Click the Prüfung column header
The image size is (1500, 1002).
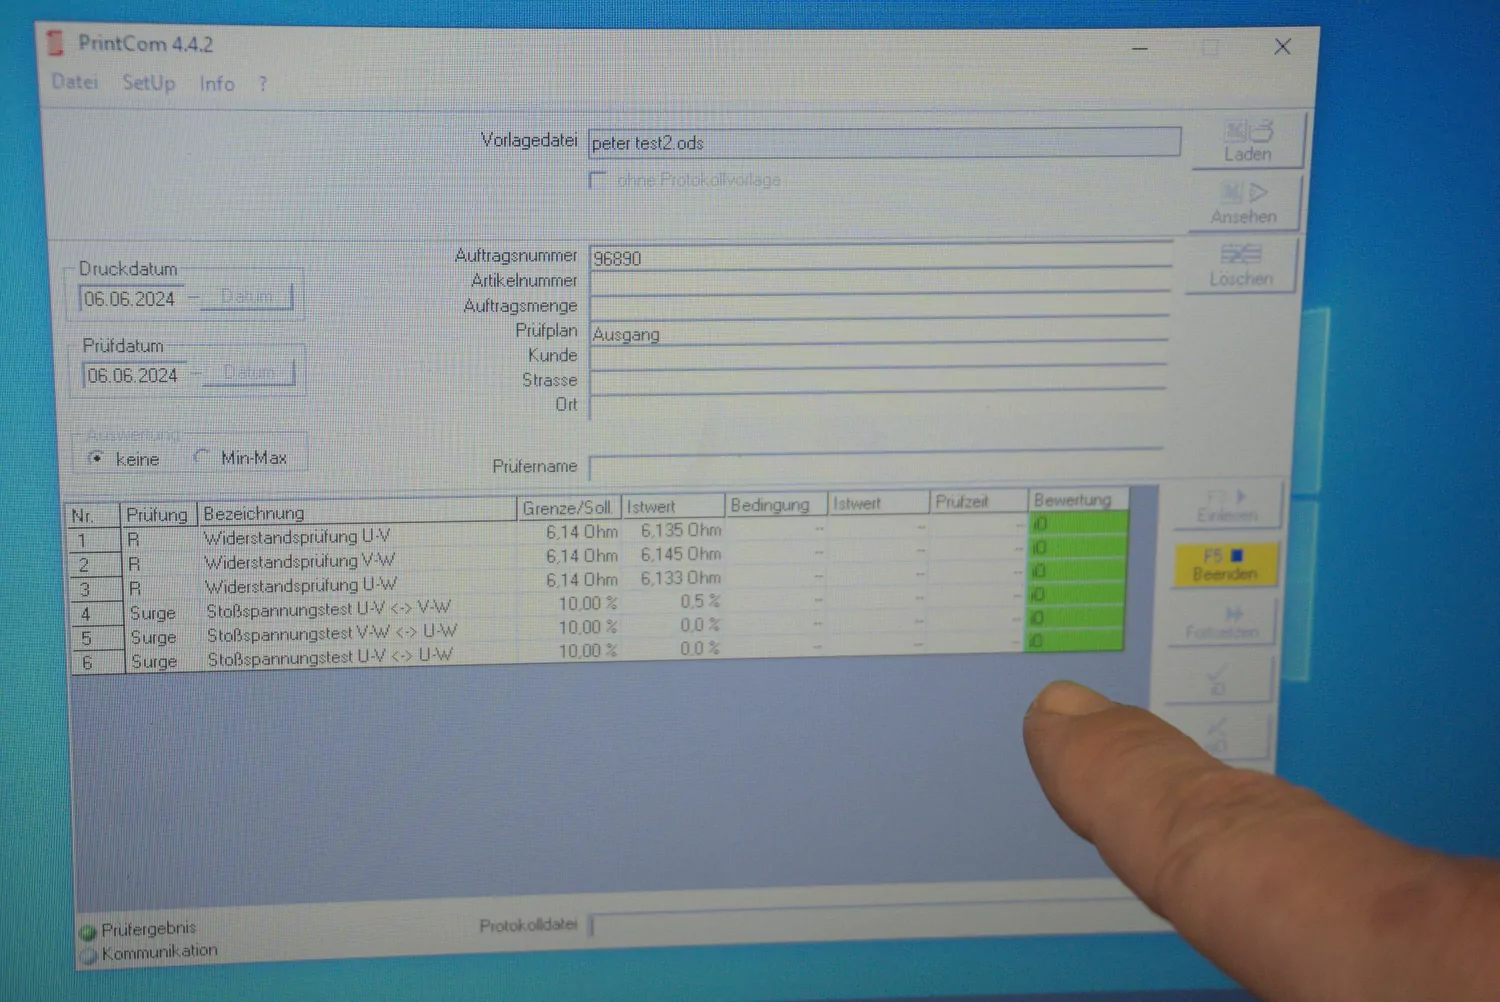click(x=157, y=514)
